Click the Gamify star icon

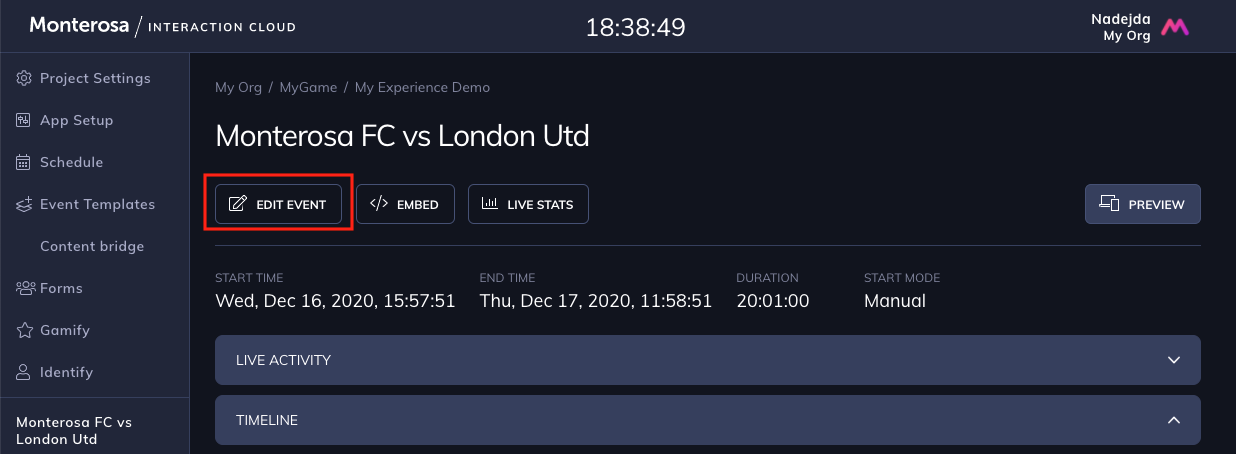tap(24, 330)
